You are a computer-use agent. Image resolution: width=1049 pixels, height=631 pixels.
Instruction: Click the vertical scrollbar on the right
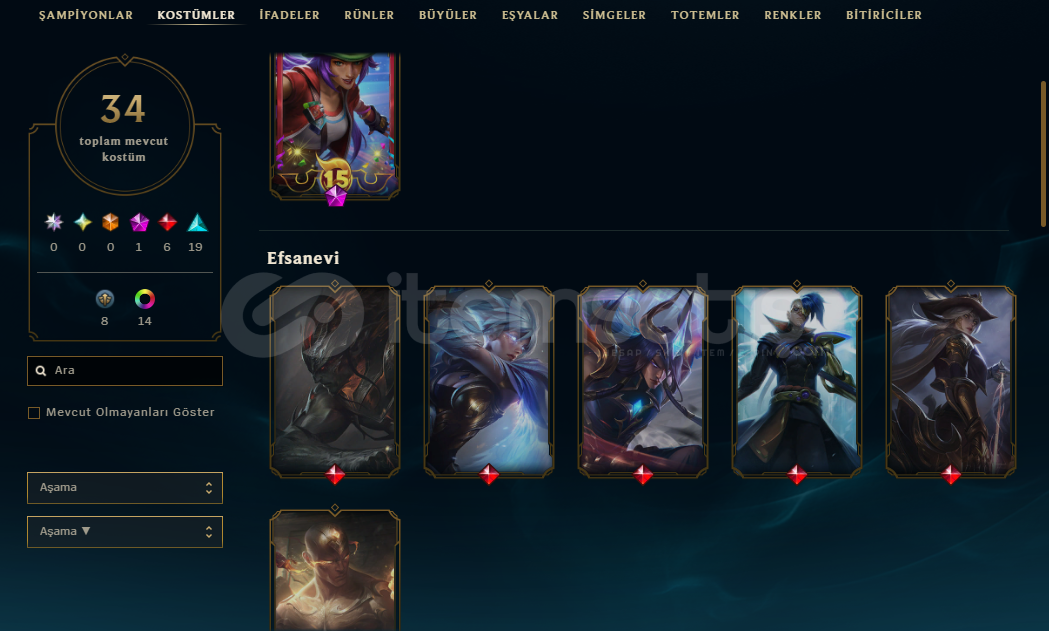pos(1043,154)
